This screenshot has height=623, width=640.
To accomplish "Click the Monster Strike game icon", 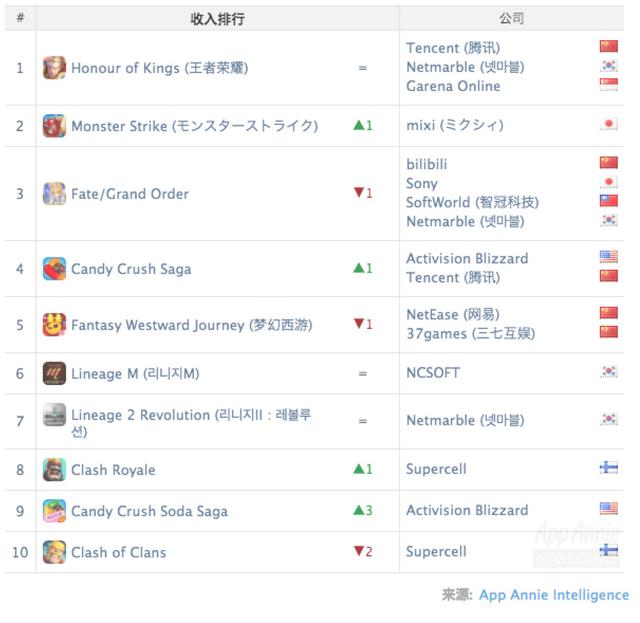I will pyautogui.click(x=54, y=126).
